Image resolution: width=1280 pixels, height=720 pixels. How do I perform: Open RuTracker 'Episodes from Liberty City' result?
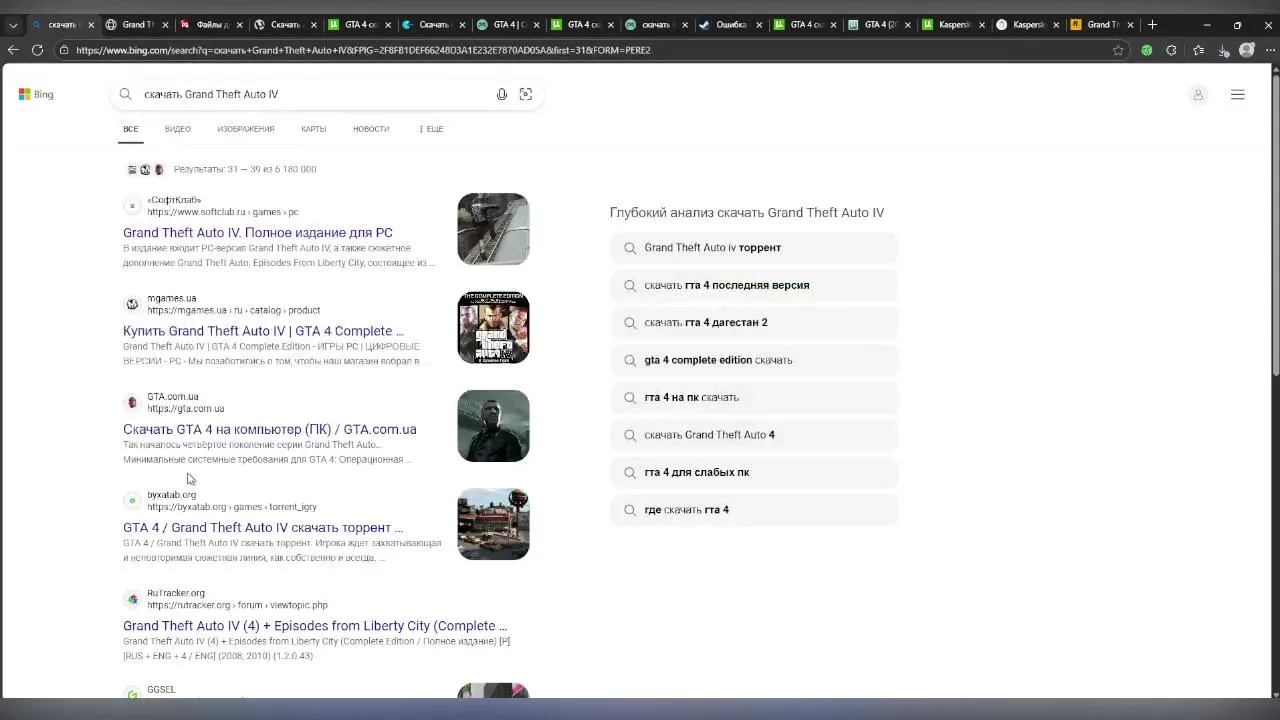[315, 626]
